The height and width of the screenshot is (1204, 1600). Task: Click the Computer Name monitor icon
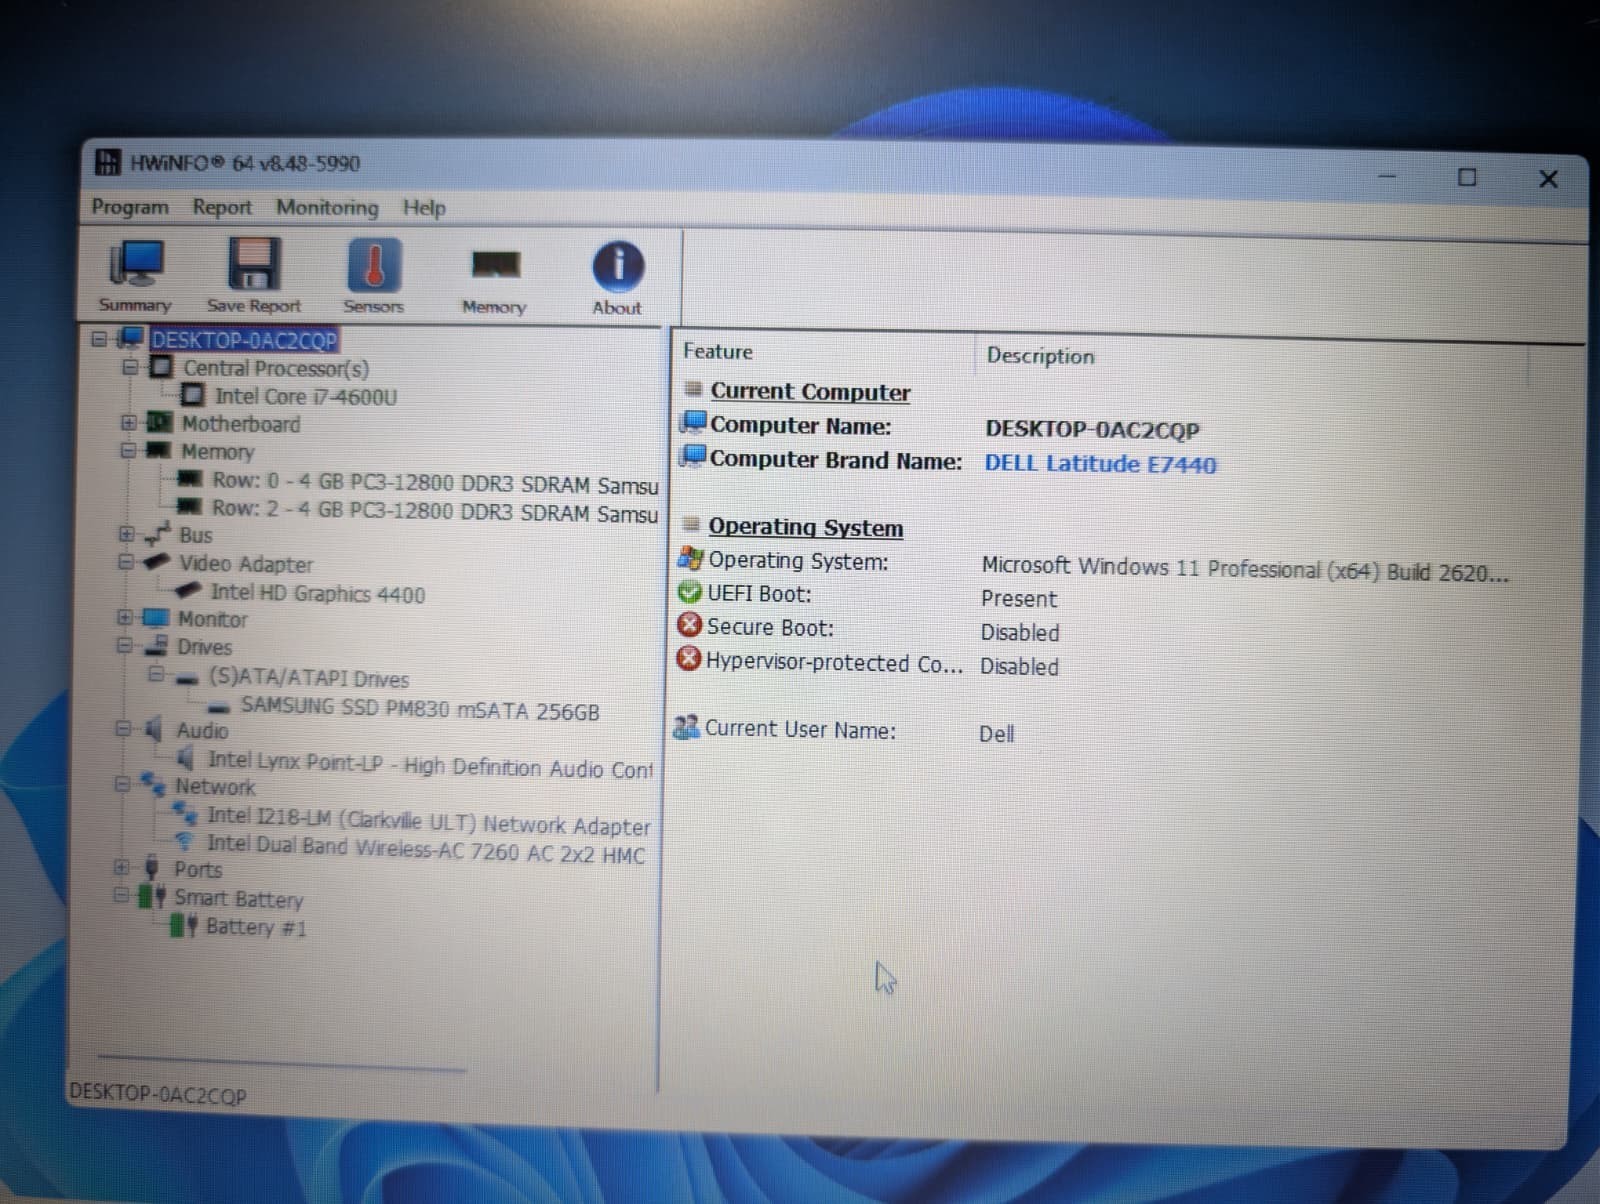[x=693, y=423]
